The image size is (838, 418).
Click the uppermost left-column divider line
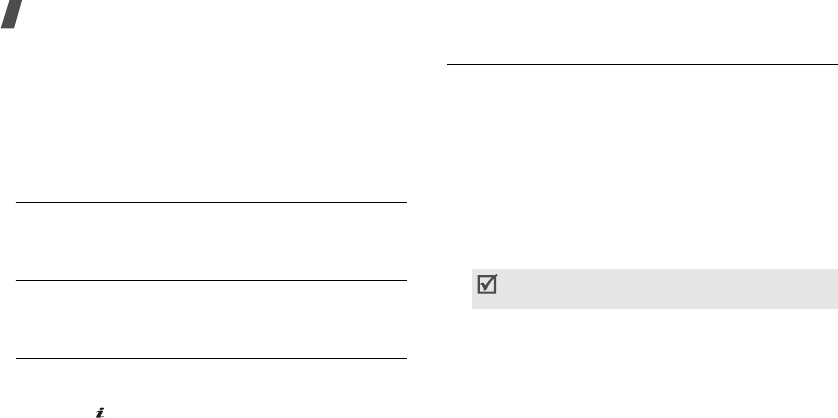click(212, 203)
